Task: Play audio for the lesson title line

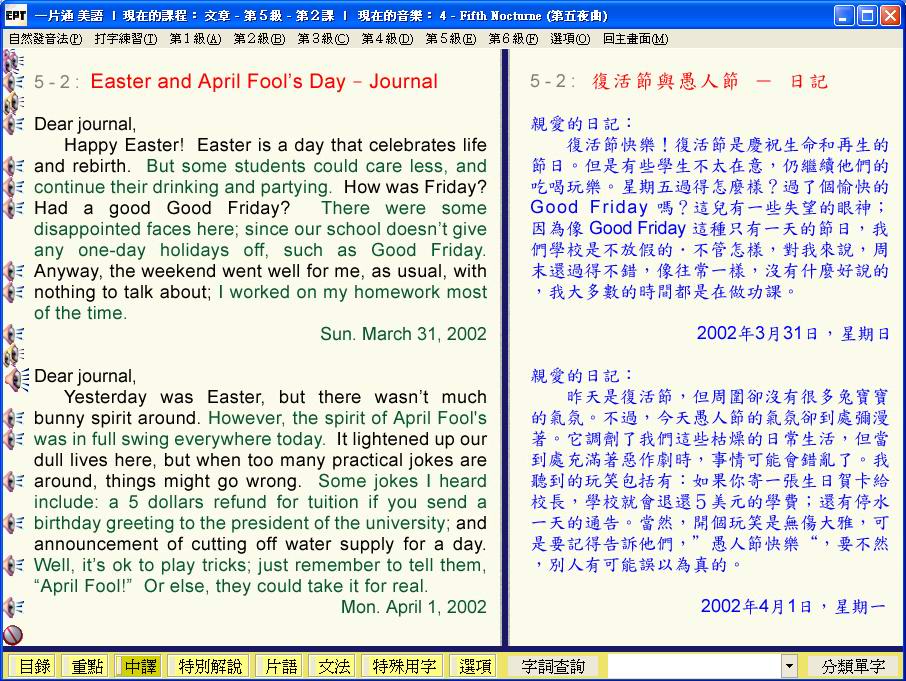Action: click(13, 82)
